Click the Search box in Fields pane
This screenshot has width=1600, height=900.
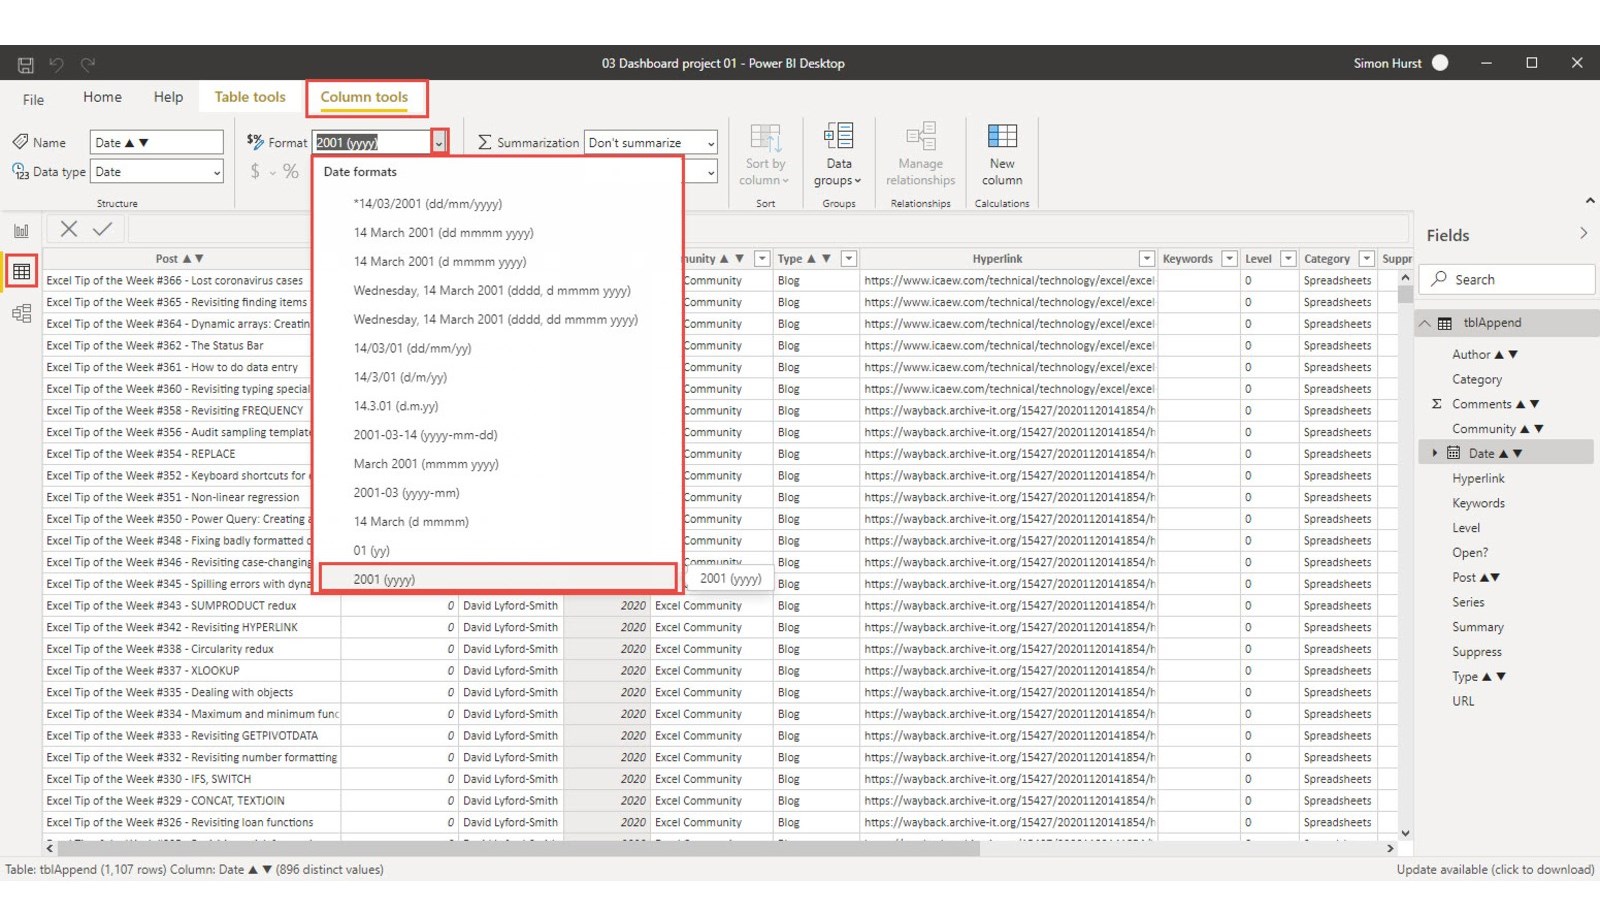pos(1510,280)
